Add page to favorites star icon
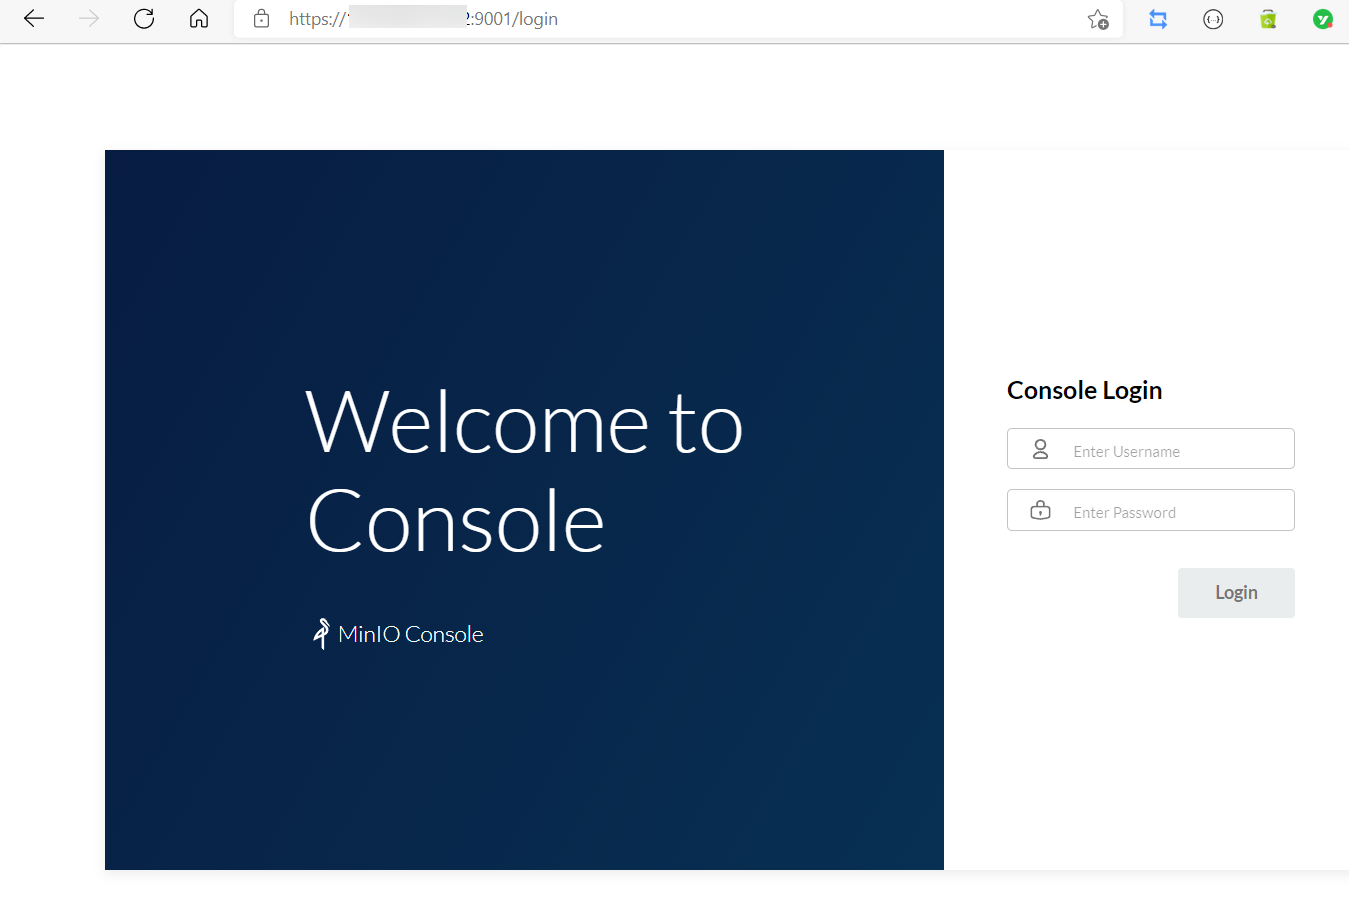 click(1098, 19)
